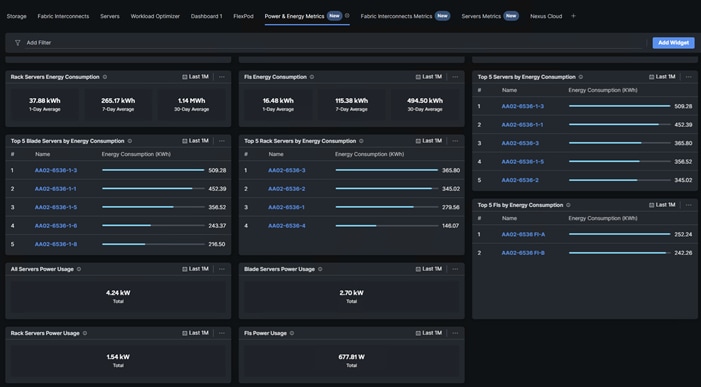Viewport: 701px width, 387px height.
Task: Add a new dashboard tab with plus icon
Action: click(x=573, y=16)
